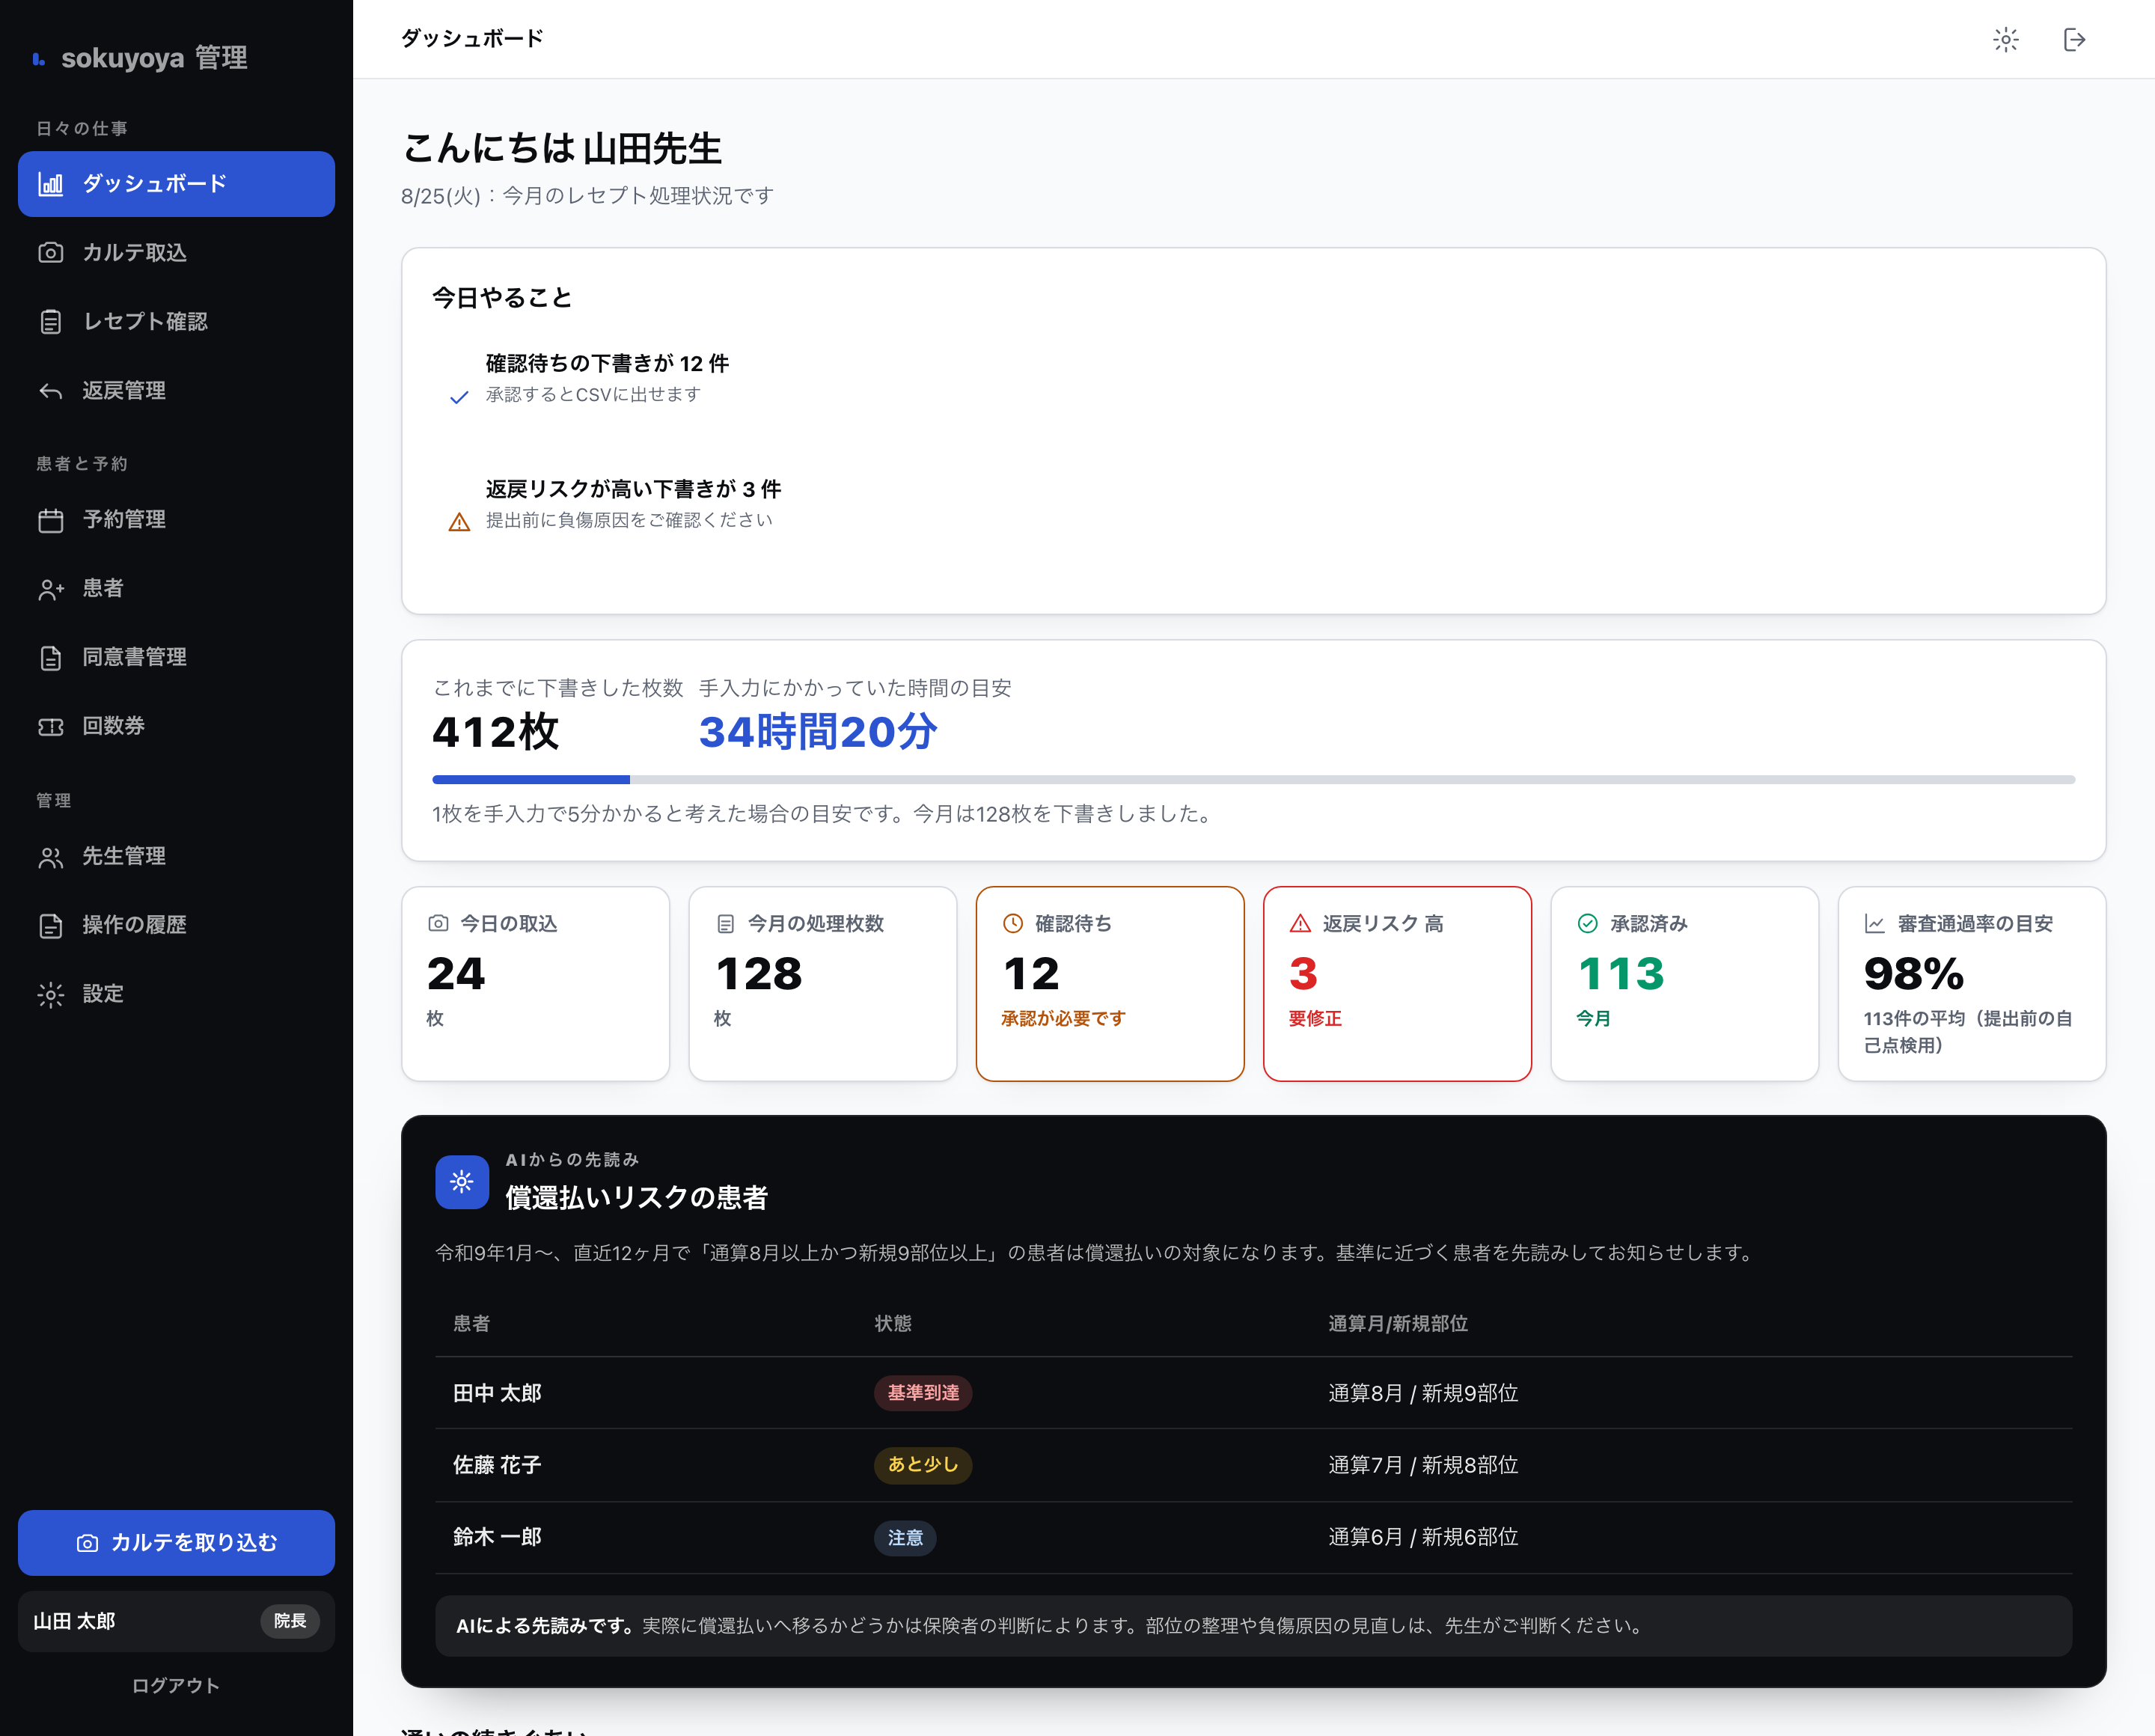
Task: Click the people icon next to 先生管理
Action: (x=50, y=857)
